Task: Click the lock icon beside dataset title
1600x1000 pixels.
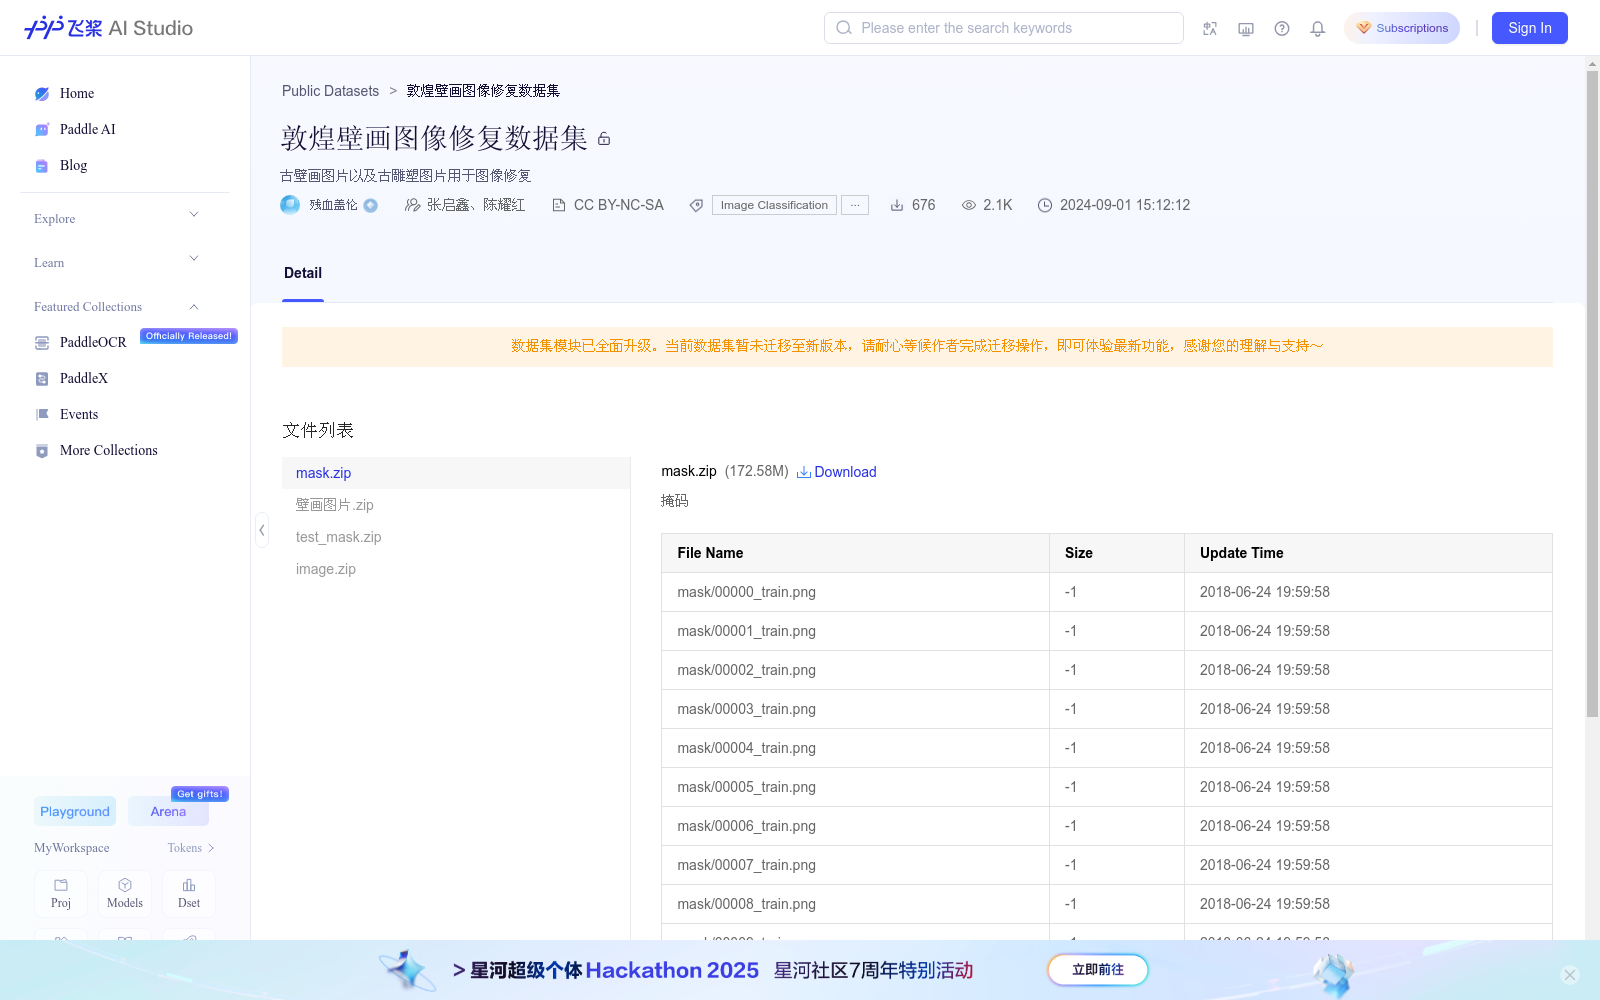Action: click(x=604, y=139)
